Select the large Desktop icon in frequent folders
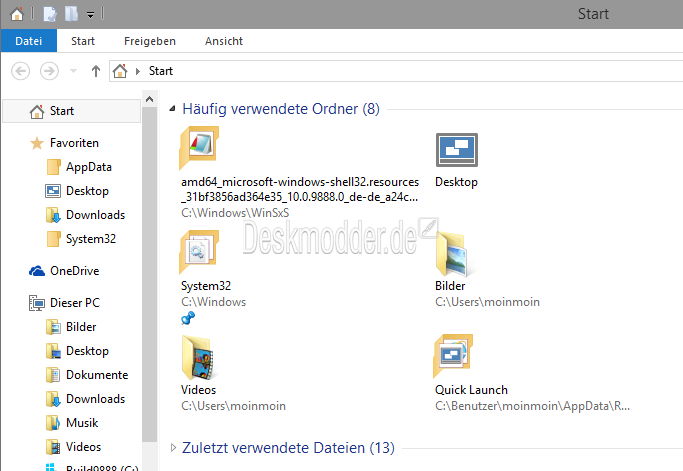This screenshot has width=683, height=471. click(x=456, y=150)
